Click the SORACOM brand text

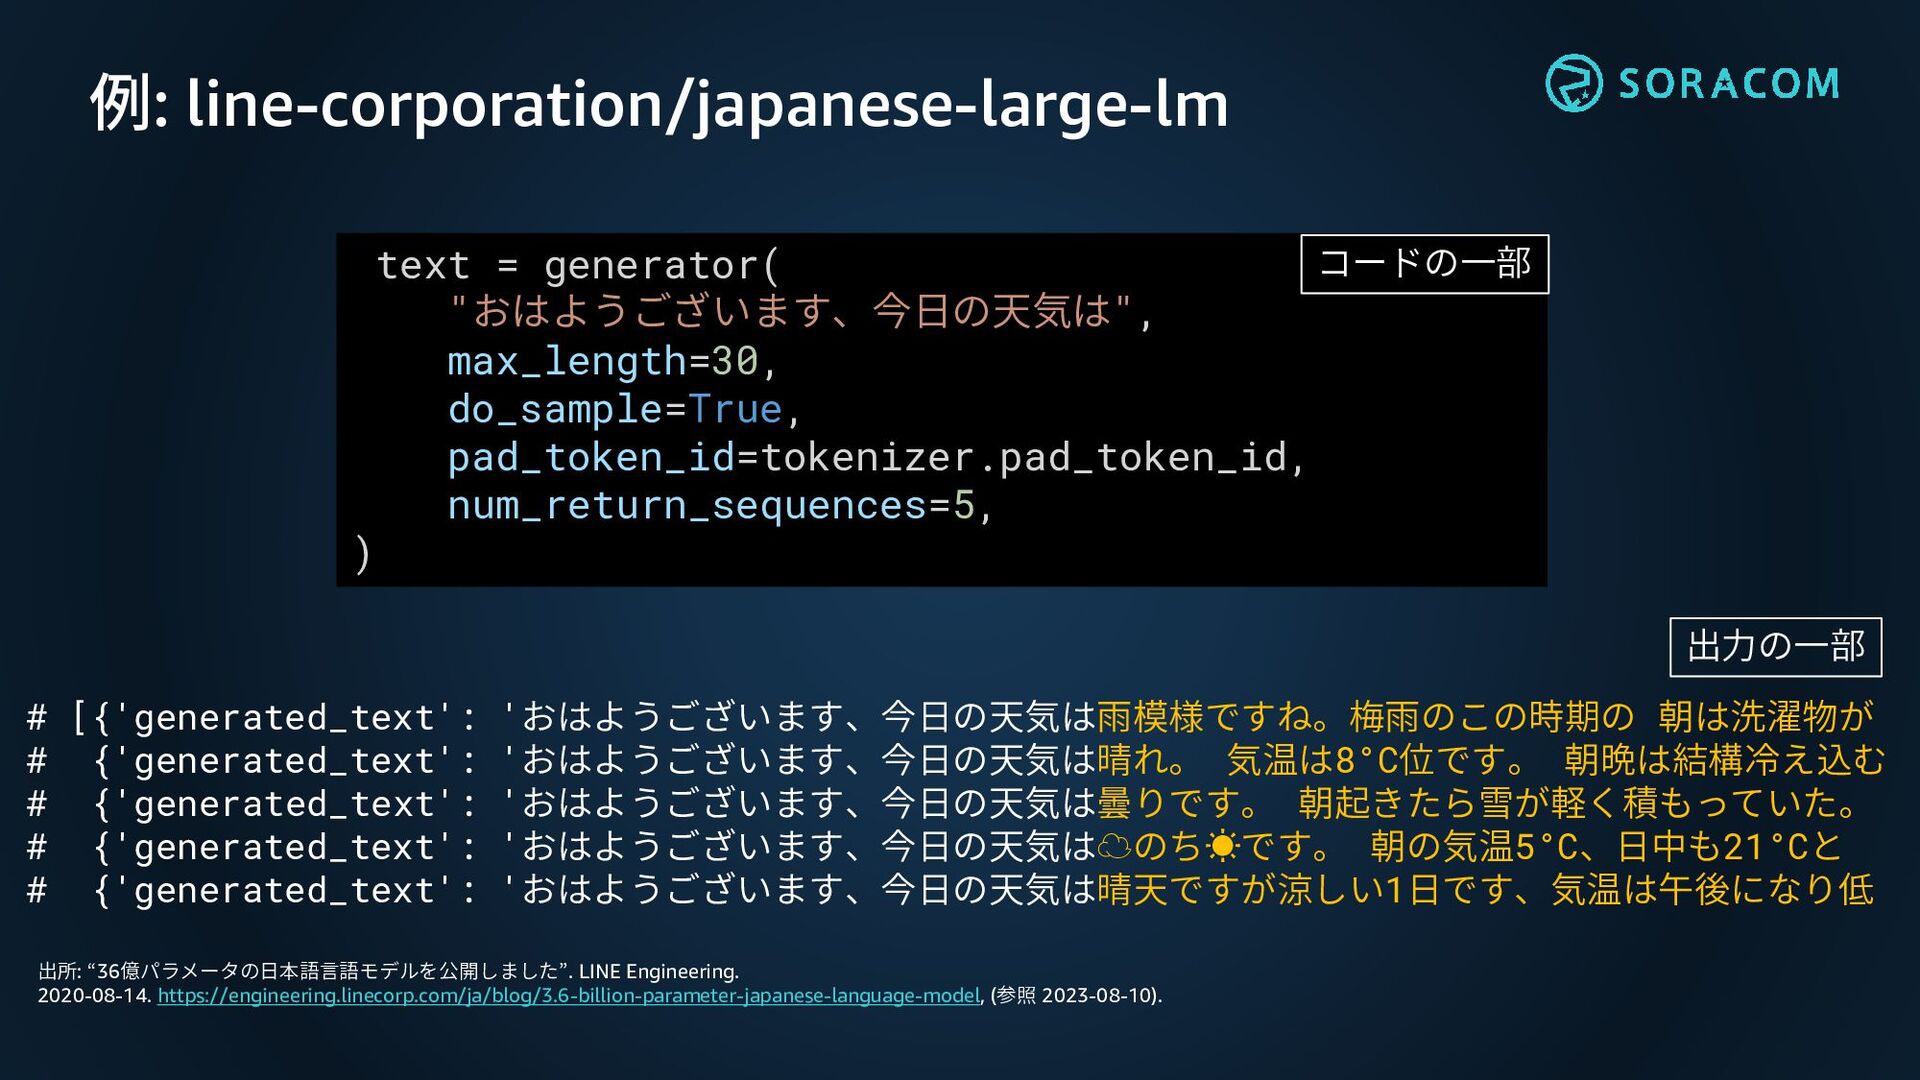(x=1729, y=84)
